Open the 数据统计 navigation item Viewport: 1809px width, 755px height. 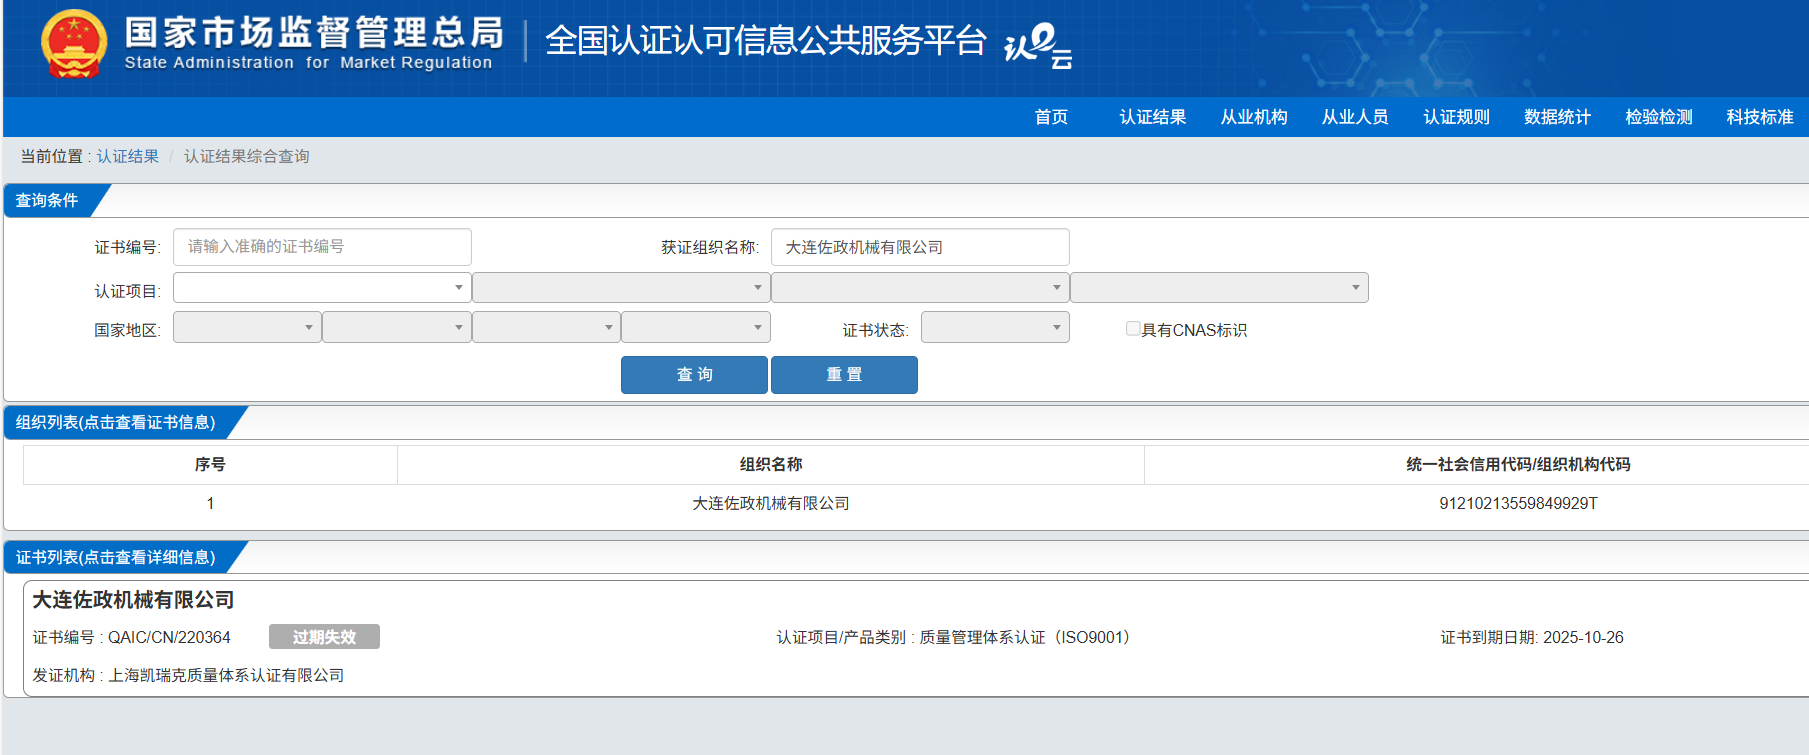[x=1557, y=117]
